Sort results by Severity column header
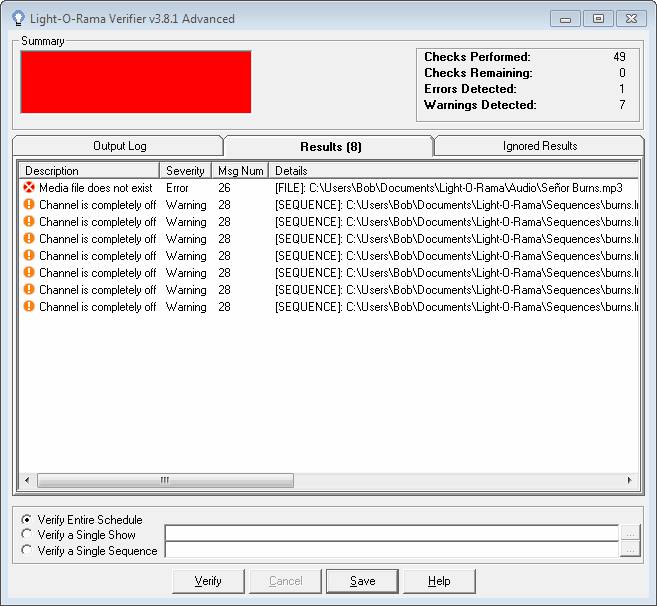 pyautogui.click(x=185, y=171)
